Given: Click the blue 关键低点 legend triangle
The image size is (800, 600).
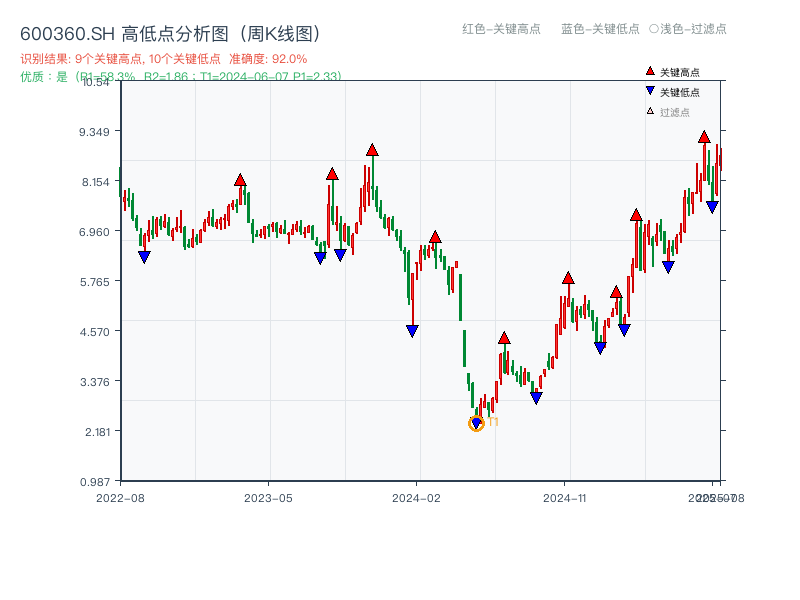Looking at the screenshot, I should 650,91.
